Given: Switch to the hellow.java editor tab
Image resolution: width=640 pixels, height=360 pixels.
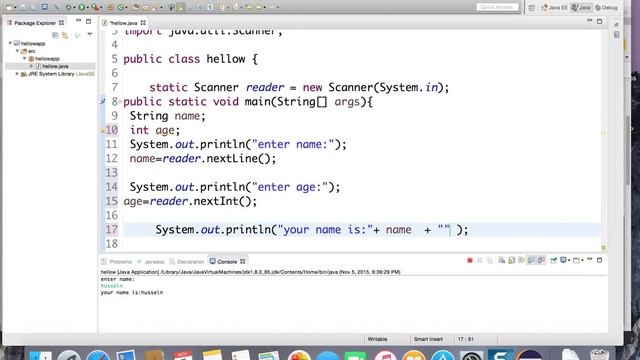Looking at the screenshot, I should (x=123, y=23).
